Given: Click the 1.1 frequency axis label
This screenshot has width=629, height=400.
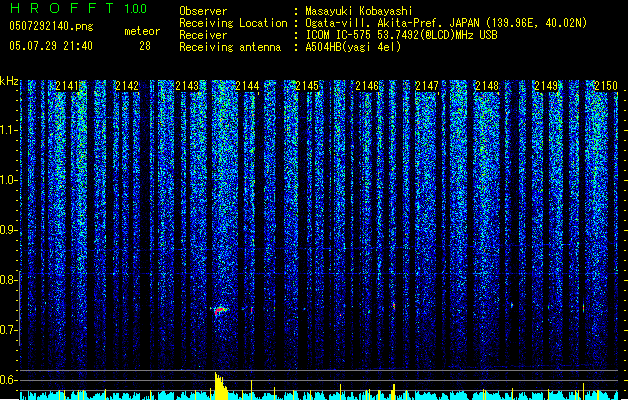Looking at the screenshot, I should [x=8, y=130].
